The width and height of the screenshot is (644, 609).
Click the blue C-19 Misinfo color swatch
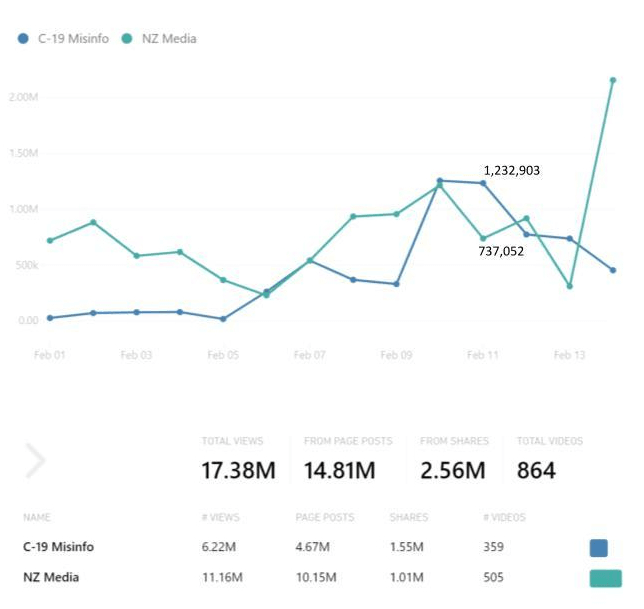(x=599, y=547)
